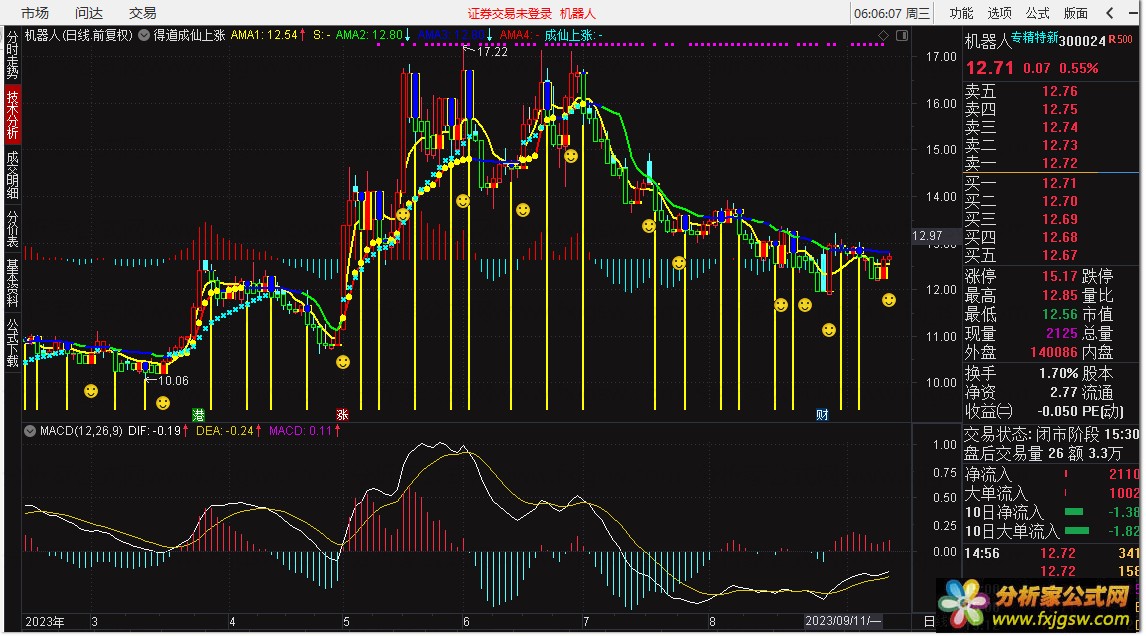This screenshot has width=1146, height=636.
Task: Open the 功能 menu
Action: 961,13
